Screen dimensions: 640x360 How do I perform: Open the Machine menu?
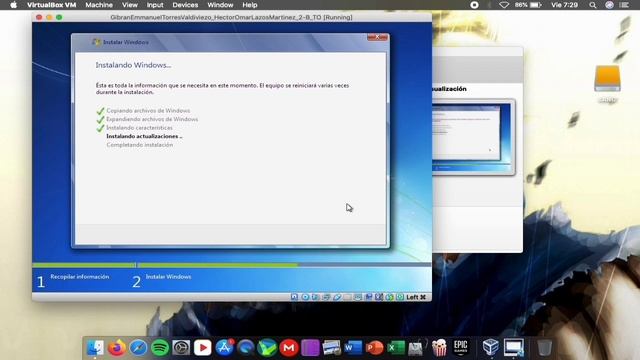tap(99, 5)
